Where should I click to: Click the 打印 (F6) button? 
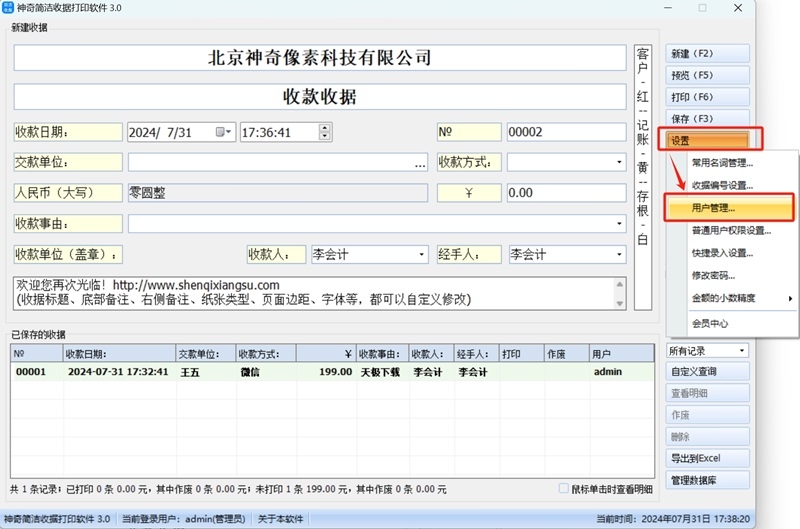tap(707, 97)
